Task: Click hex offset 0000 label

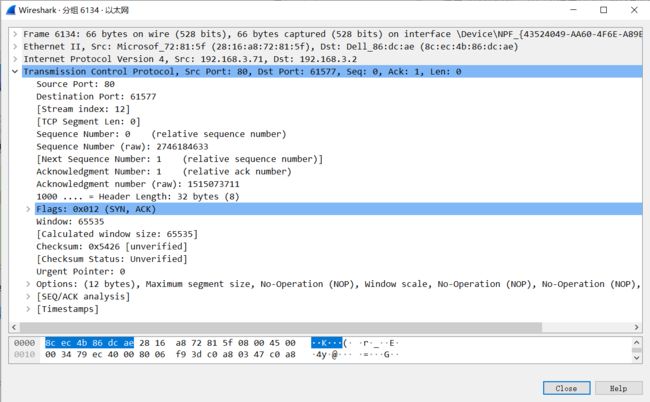Action: coord(24,343)
